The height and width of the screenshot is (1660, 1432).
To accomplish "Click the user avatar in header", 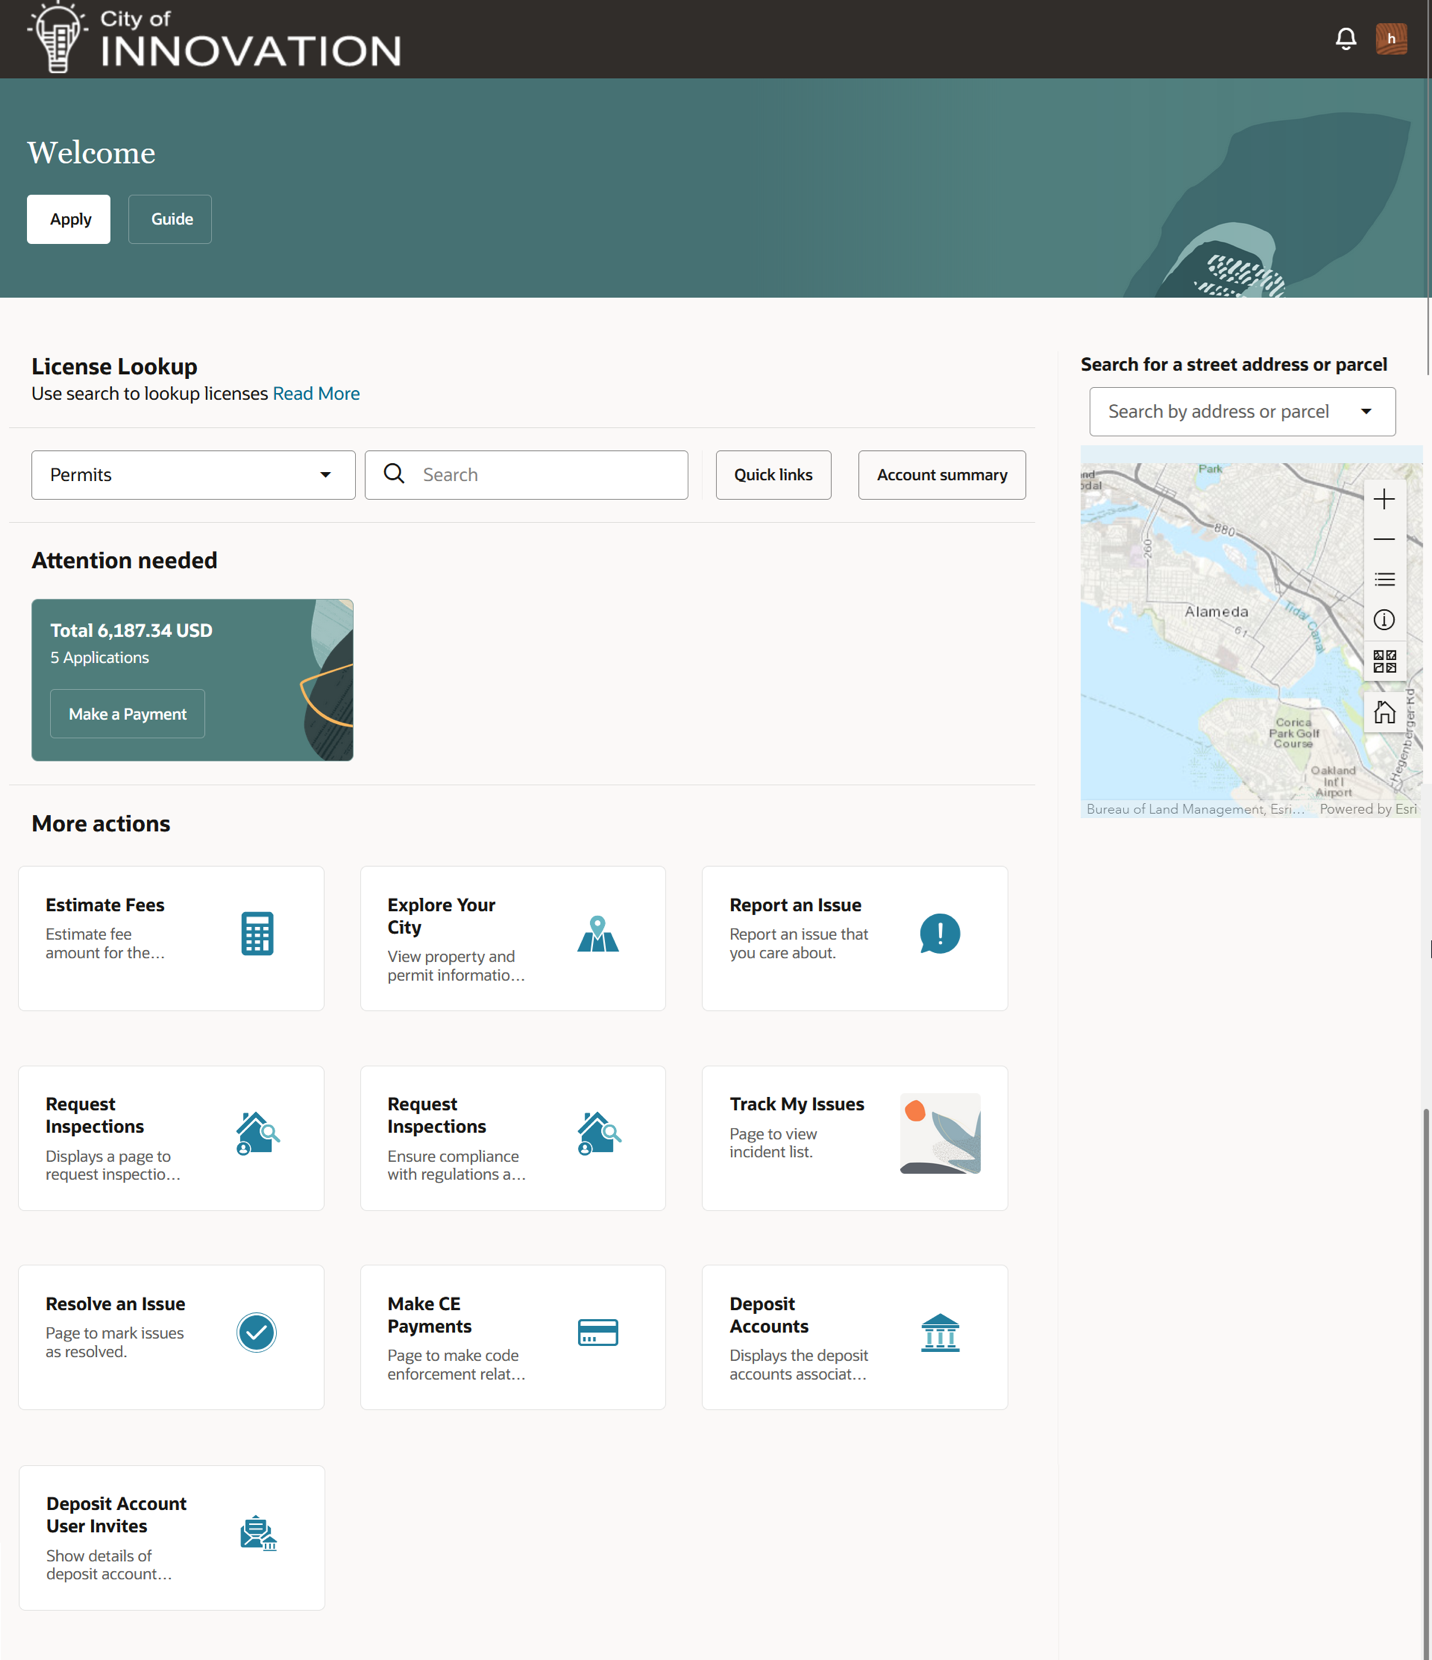I will coord(1391,39).
